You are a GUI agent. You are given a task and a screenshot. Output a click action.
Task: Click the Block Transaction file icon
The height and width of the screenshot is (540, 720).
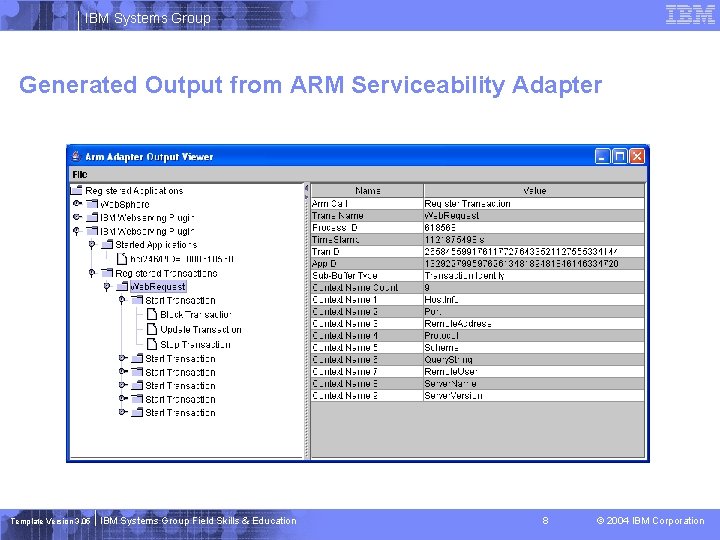coord(152,314)
